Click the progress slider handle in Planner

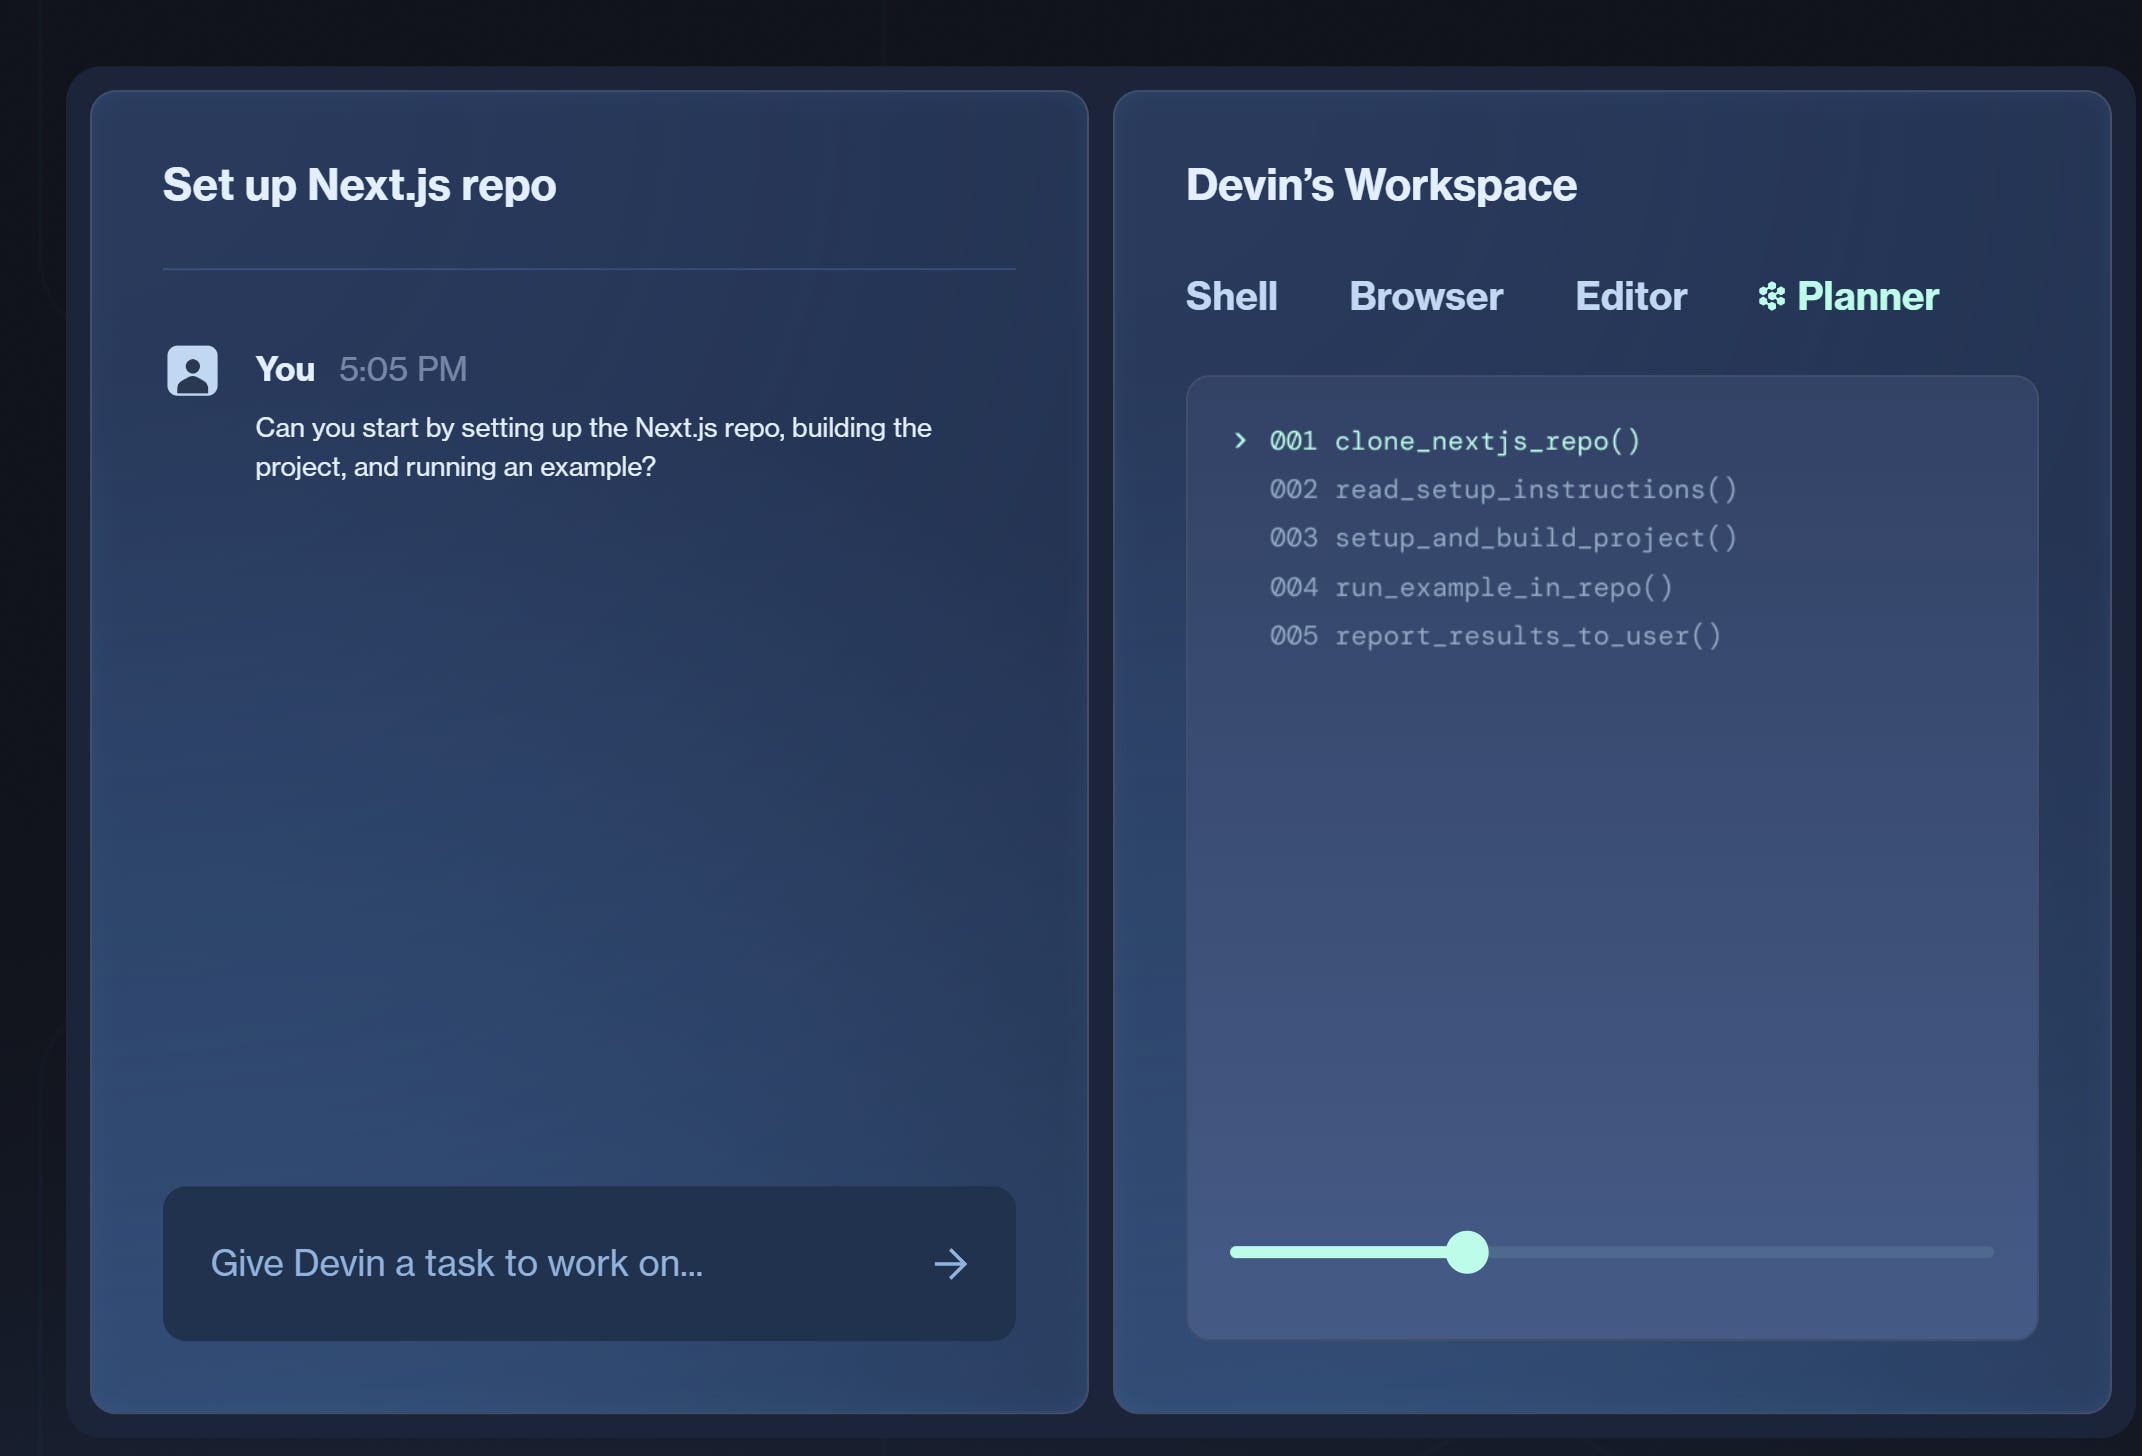click(x=1467, y=1252)
